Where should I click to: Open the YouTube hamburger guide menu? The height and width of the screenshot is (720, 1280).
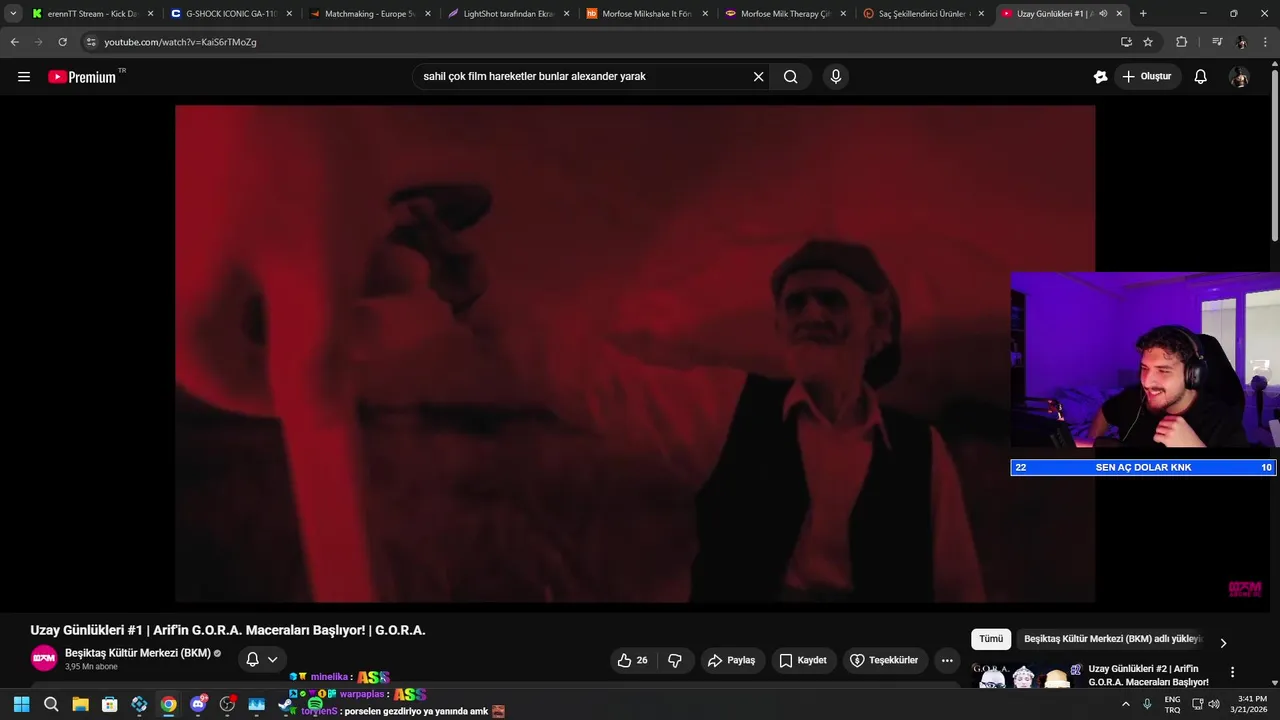(24, 77)
